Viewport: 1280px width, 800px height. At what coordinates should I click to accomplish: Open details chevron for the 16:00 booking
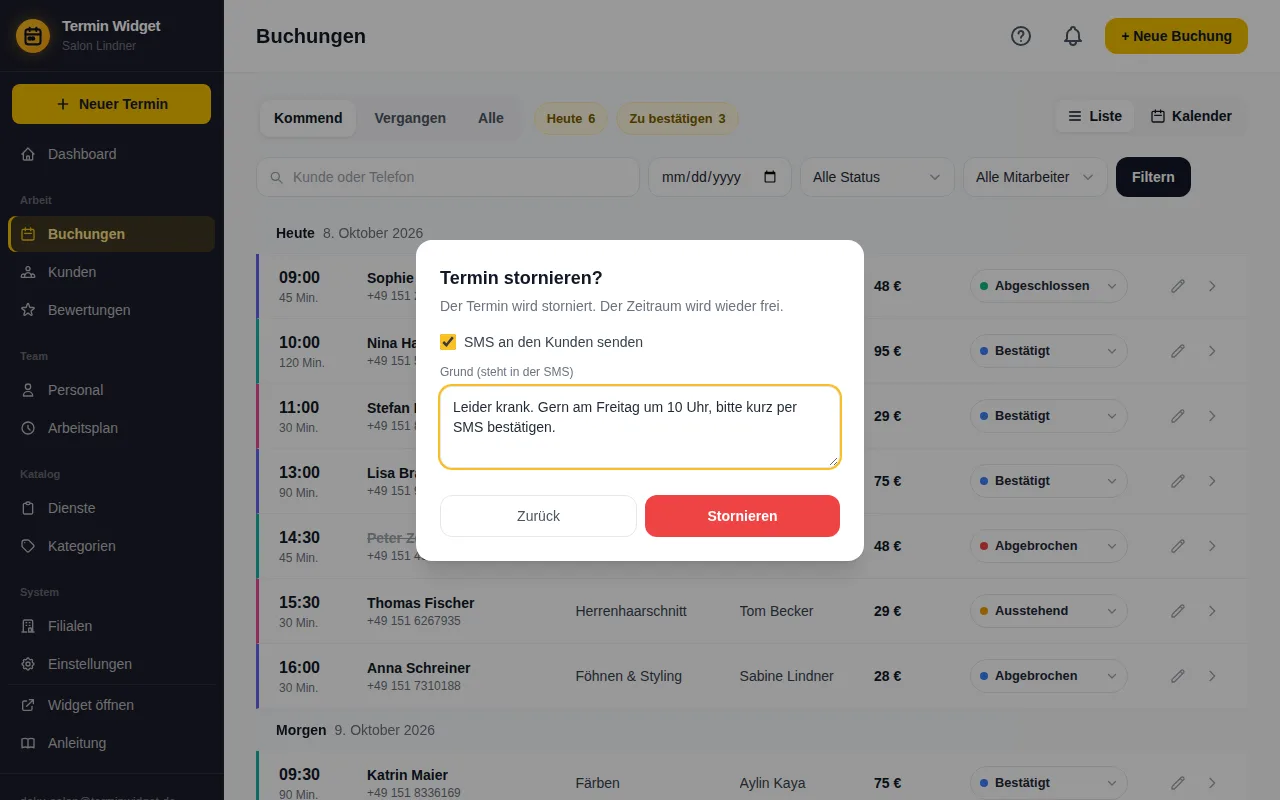(1212, 676)
